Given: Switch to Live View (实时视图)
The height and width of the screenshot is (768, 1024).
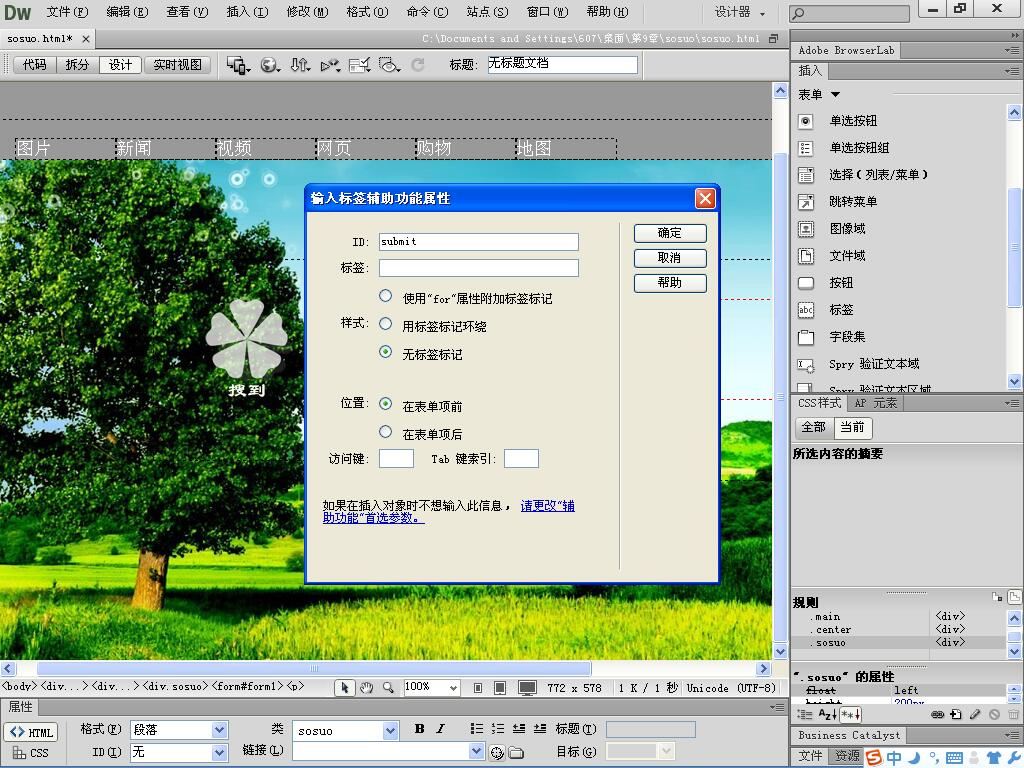Looking at the screenshot, I should tap(178, 65).
